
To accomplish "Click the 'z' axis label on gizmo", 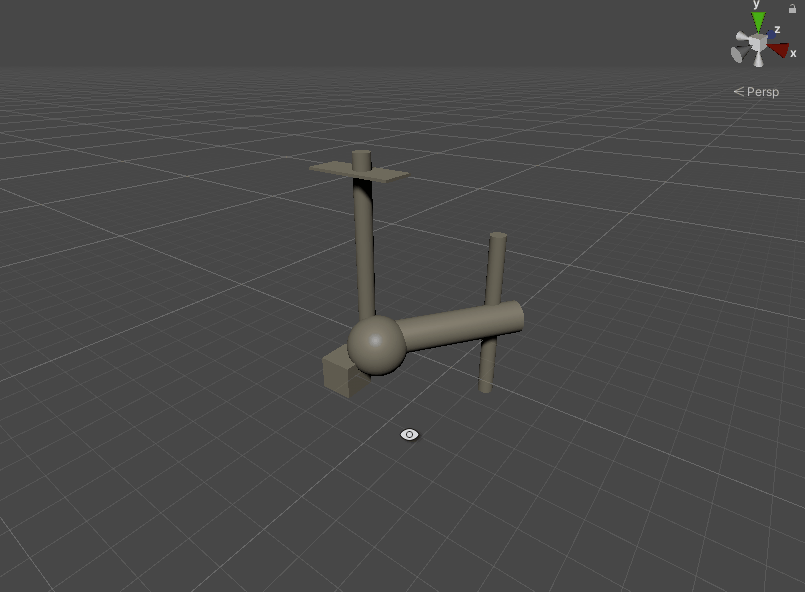I will pyautogui.click(x=776, y=30).
